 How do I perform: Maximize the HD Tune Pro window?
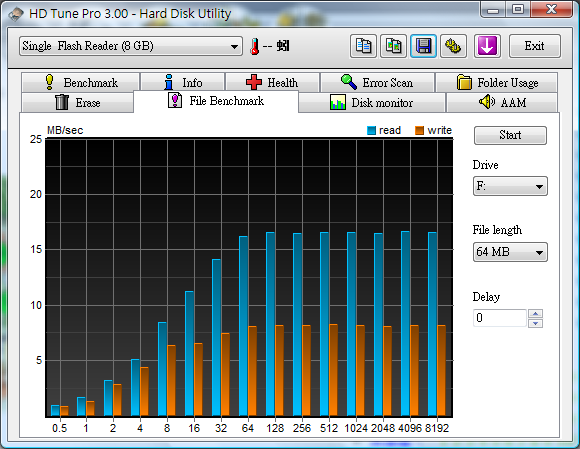[x=518, y=9]
